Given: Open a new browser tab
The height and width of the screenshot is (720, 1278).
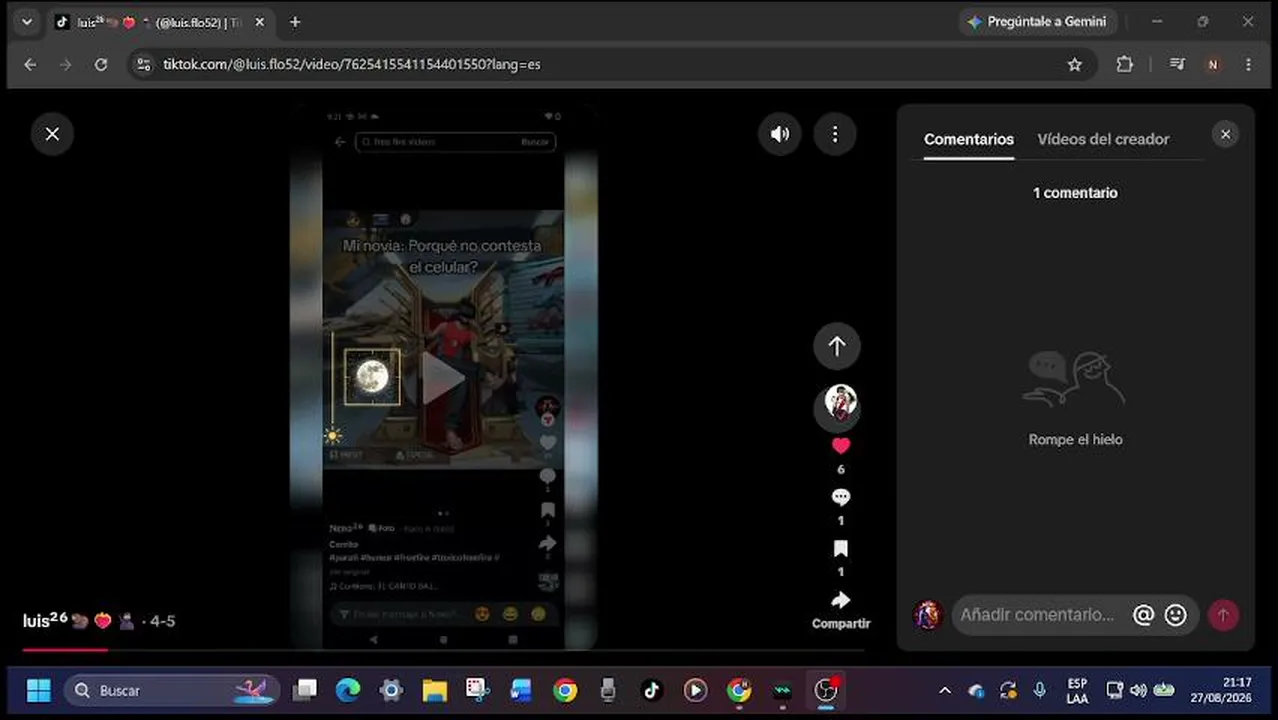Looking at the screenshot, I should 295,22.
